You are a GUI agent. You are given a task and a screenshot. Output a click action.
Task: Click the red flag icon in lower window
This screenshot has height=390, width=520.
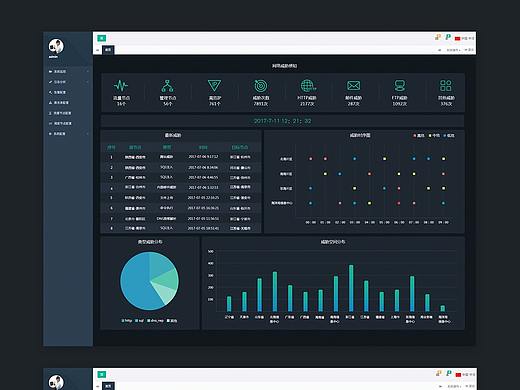coord(458,375)
